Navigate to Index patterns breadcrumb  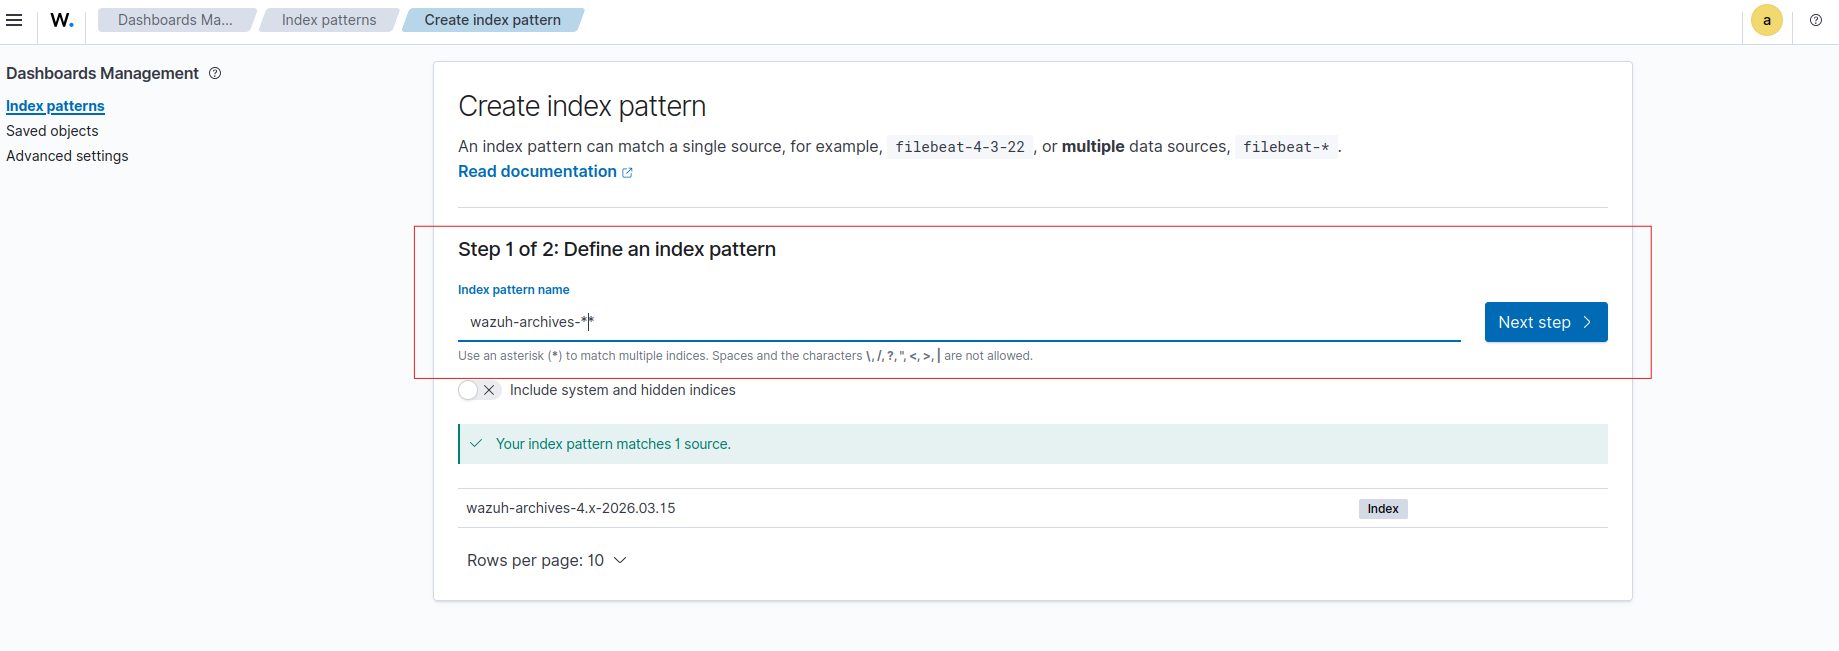[x=329, y=20]
